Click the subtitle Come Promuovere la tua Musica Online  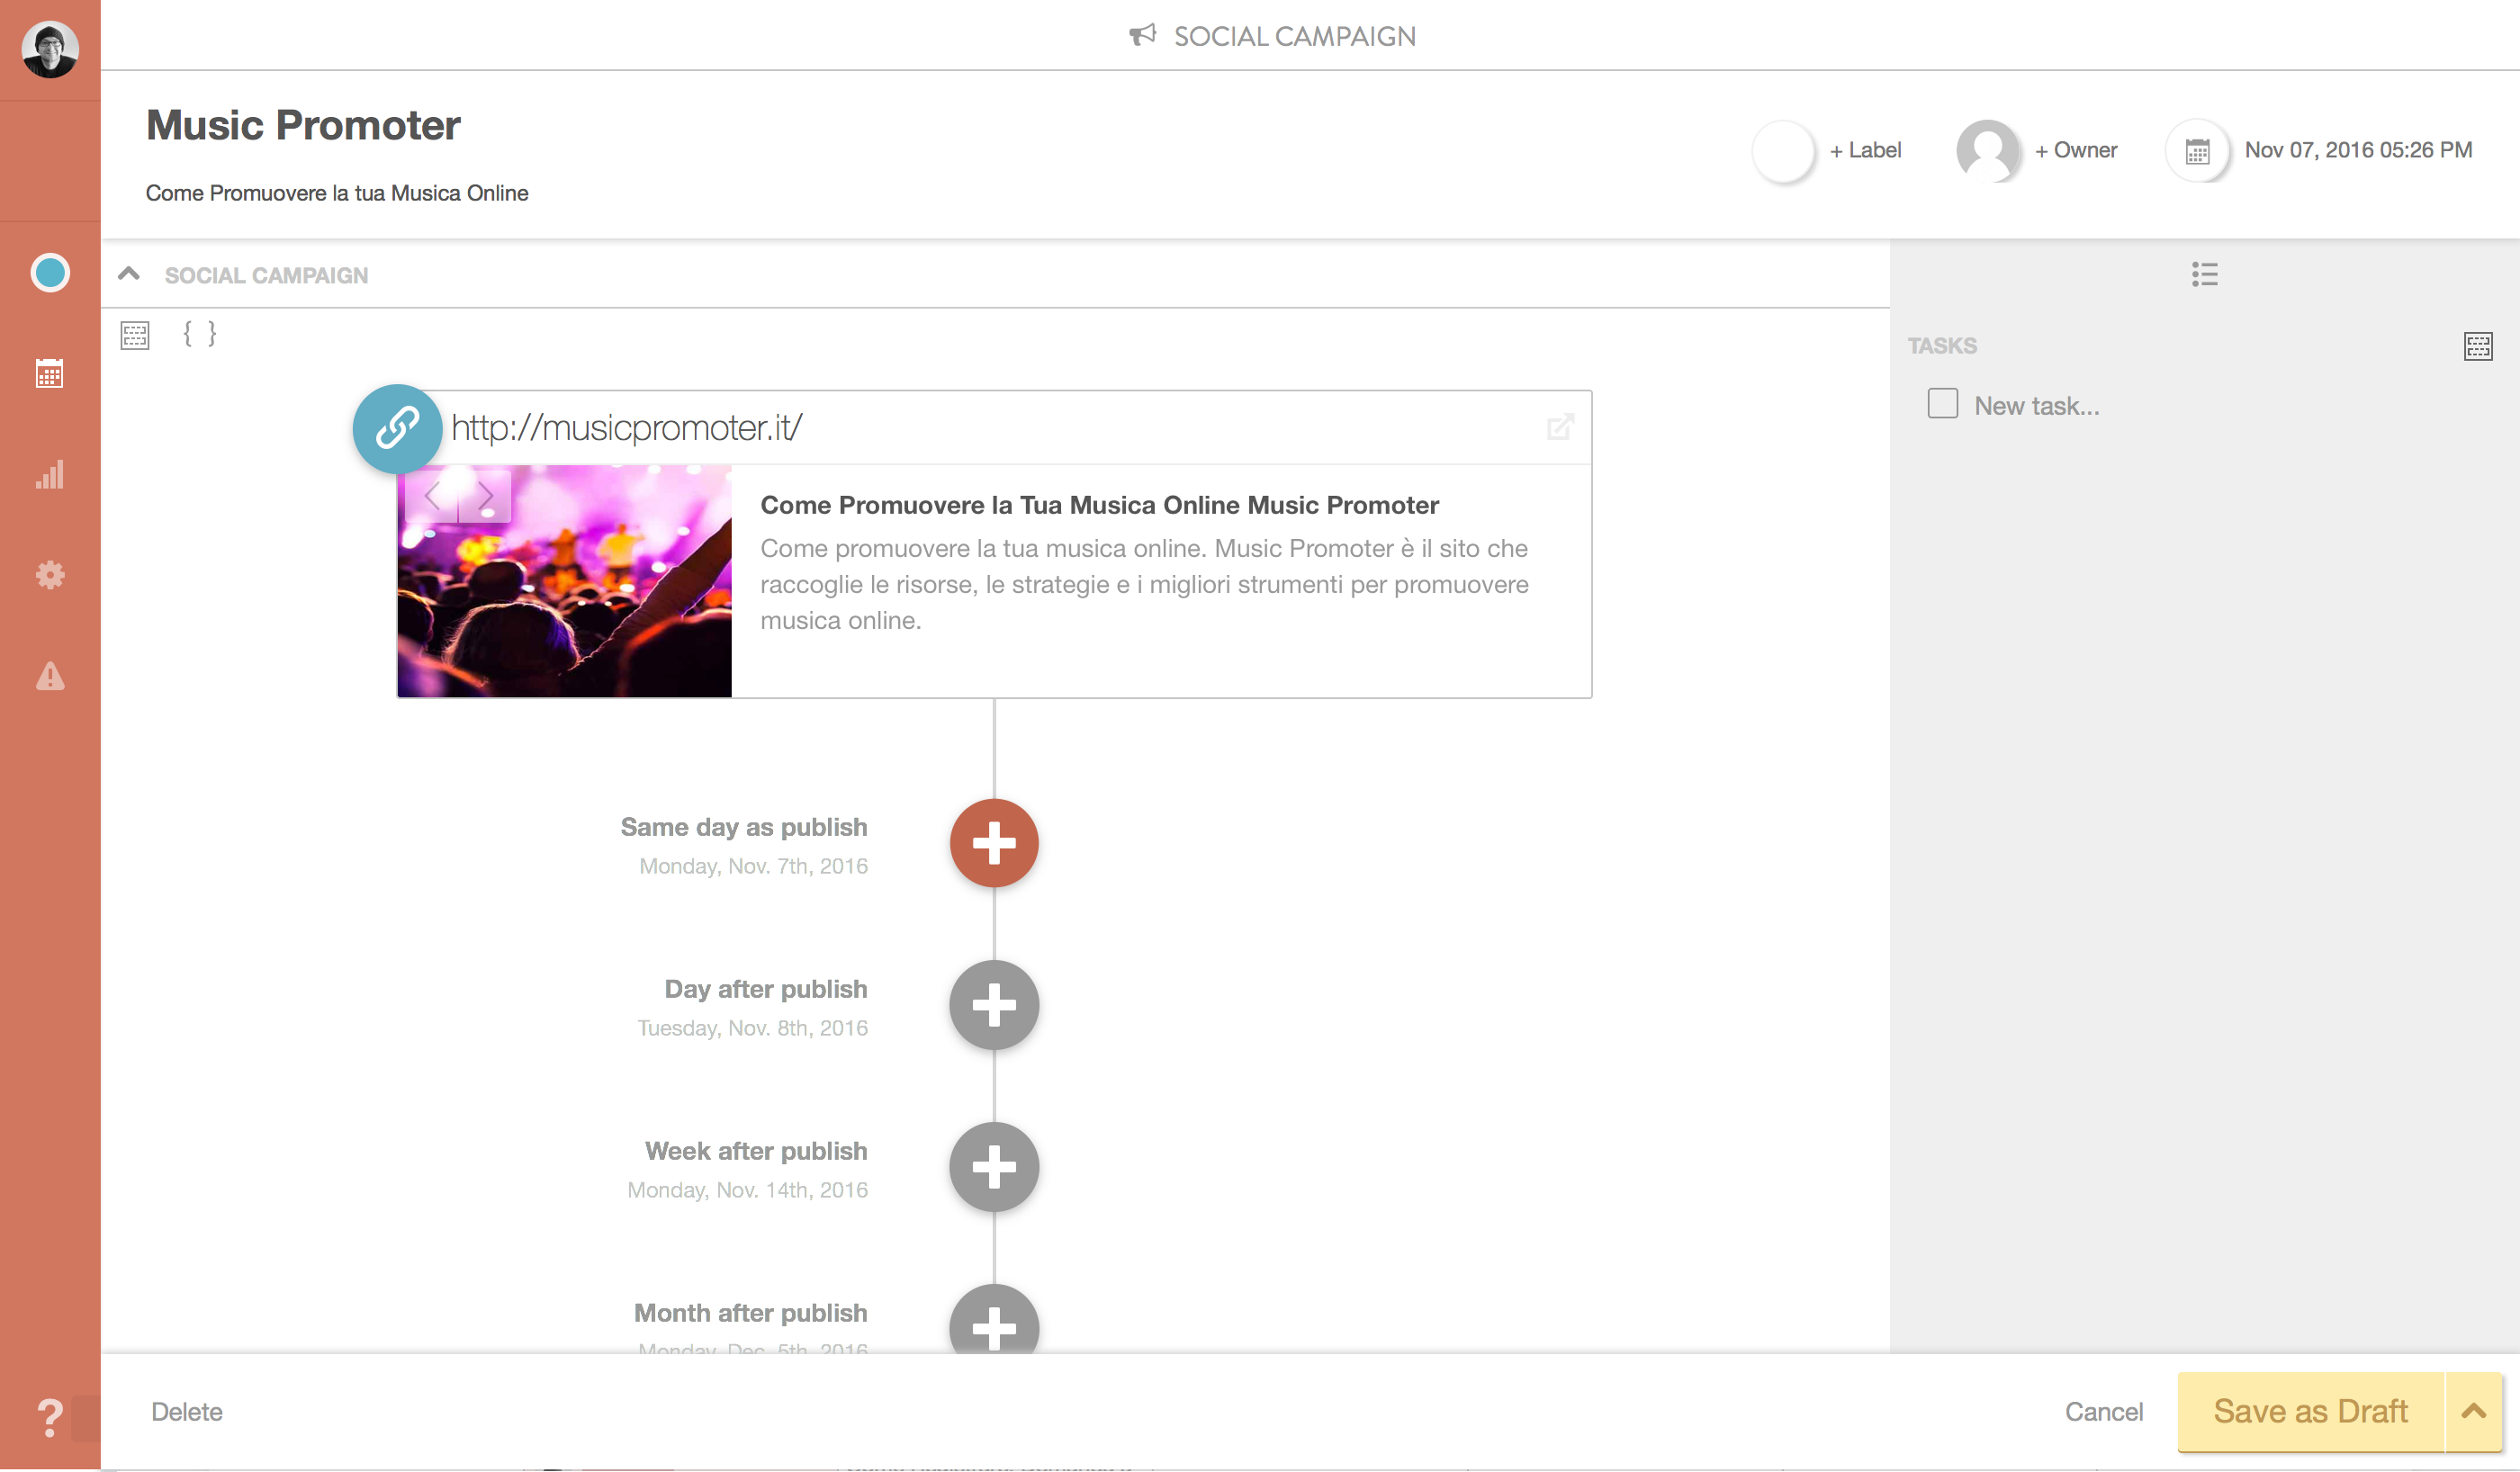337,193
